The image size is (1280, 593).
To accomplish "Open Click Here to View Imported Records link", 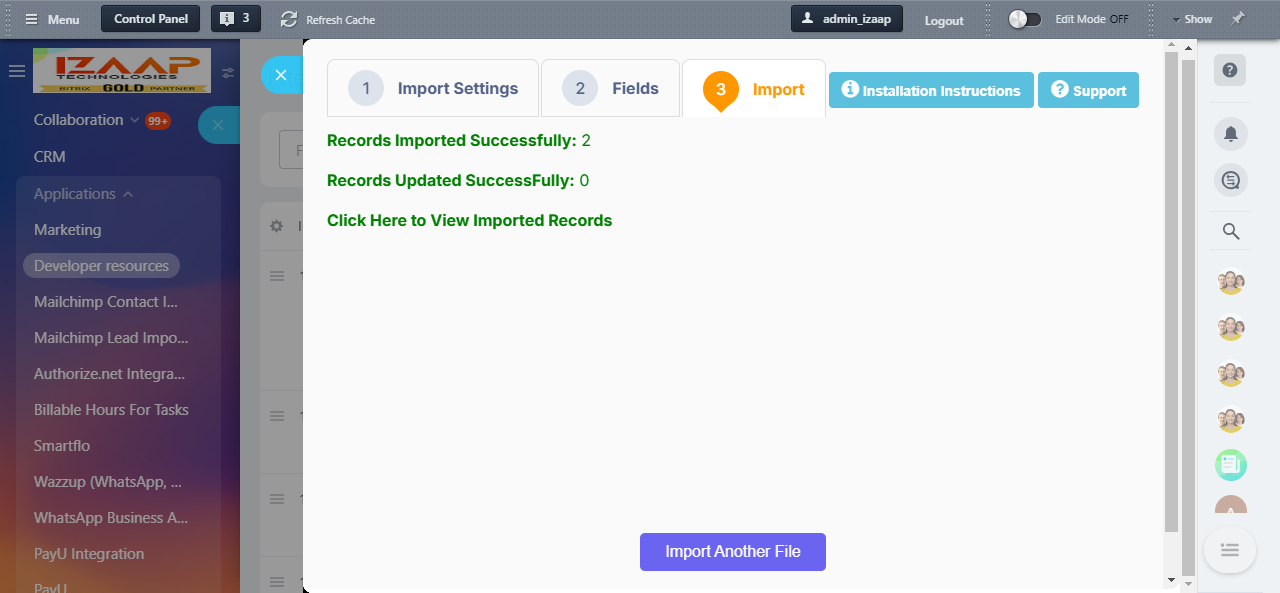I will 469,220.
